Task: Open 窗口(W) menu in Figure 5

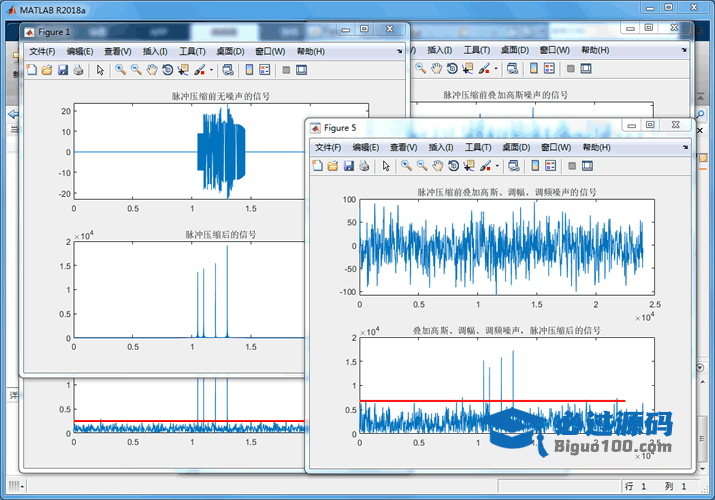Action: pyautogui.click(x=556, y=148)
